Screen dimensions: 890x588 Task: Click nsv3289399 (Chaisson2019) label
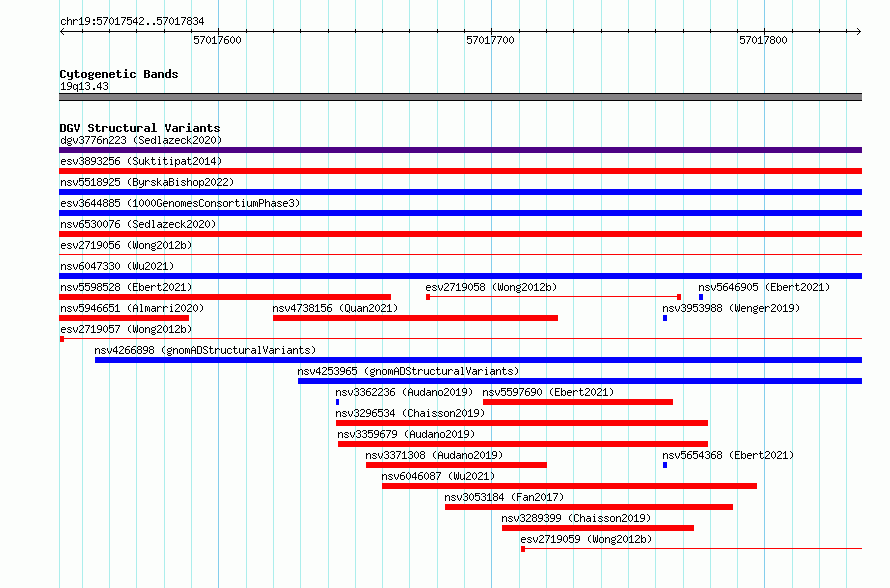point(576,518)
